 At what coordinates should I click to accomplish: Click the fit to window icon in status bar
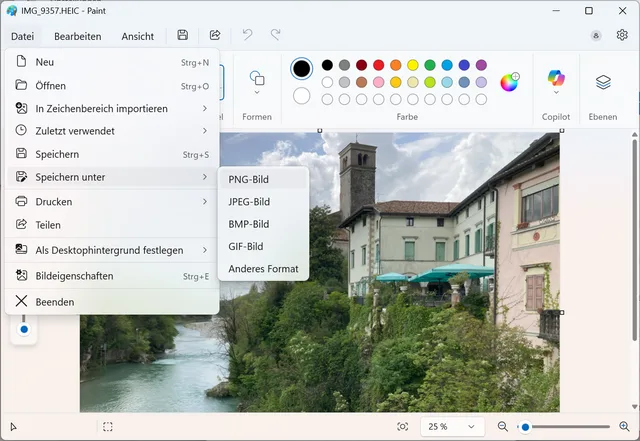click(x=403, y=427)
